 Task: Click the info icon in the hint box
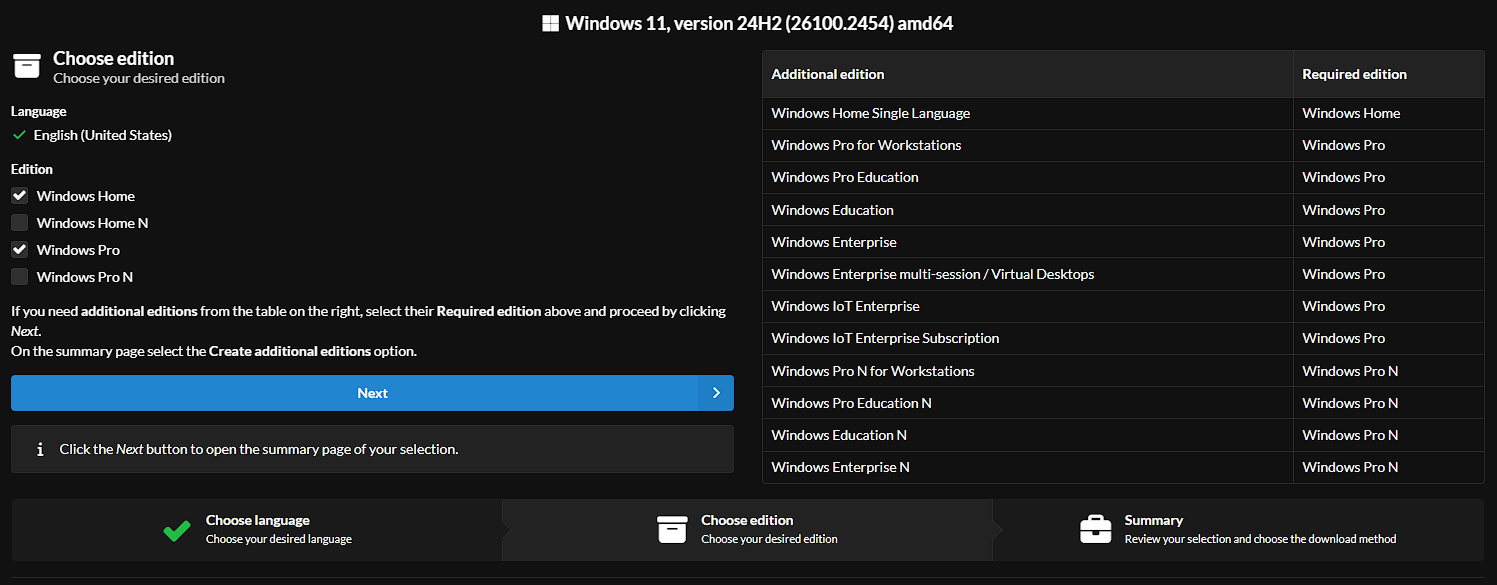pyautogui.click(x=40, y=450)
